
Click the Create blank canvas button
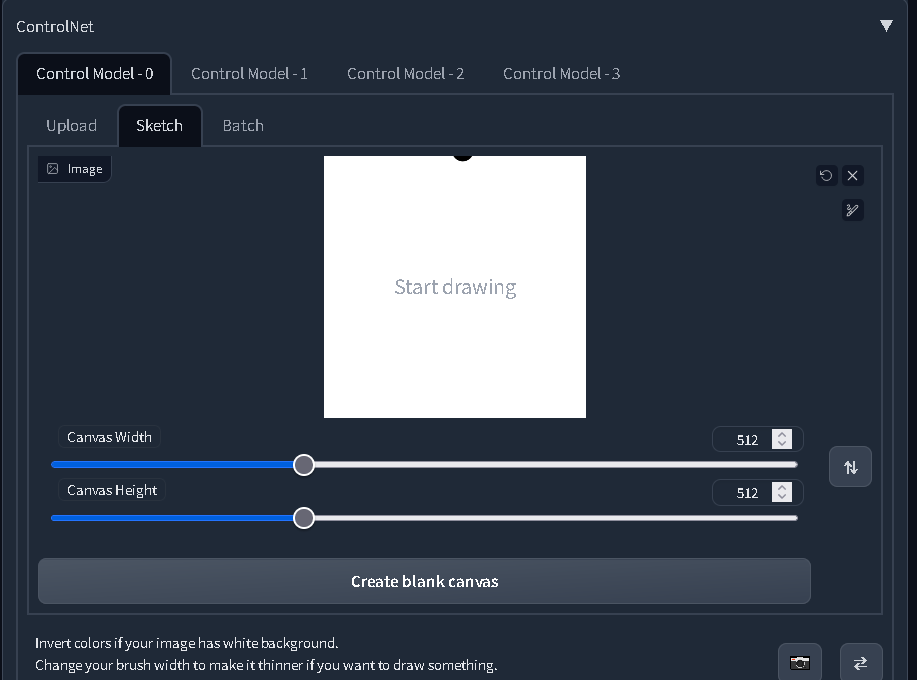pyautogui.click(x=424, y=580)
